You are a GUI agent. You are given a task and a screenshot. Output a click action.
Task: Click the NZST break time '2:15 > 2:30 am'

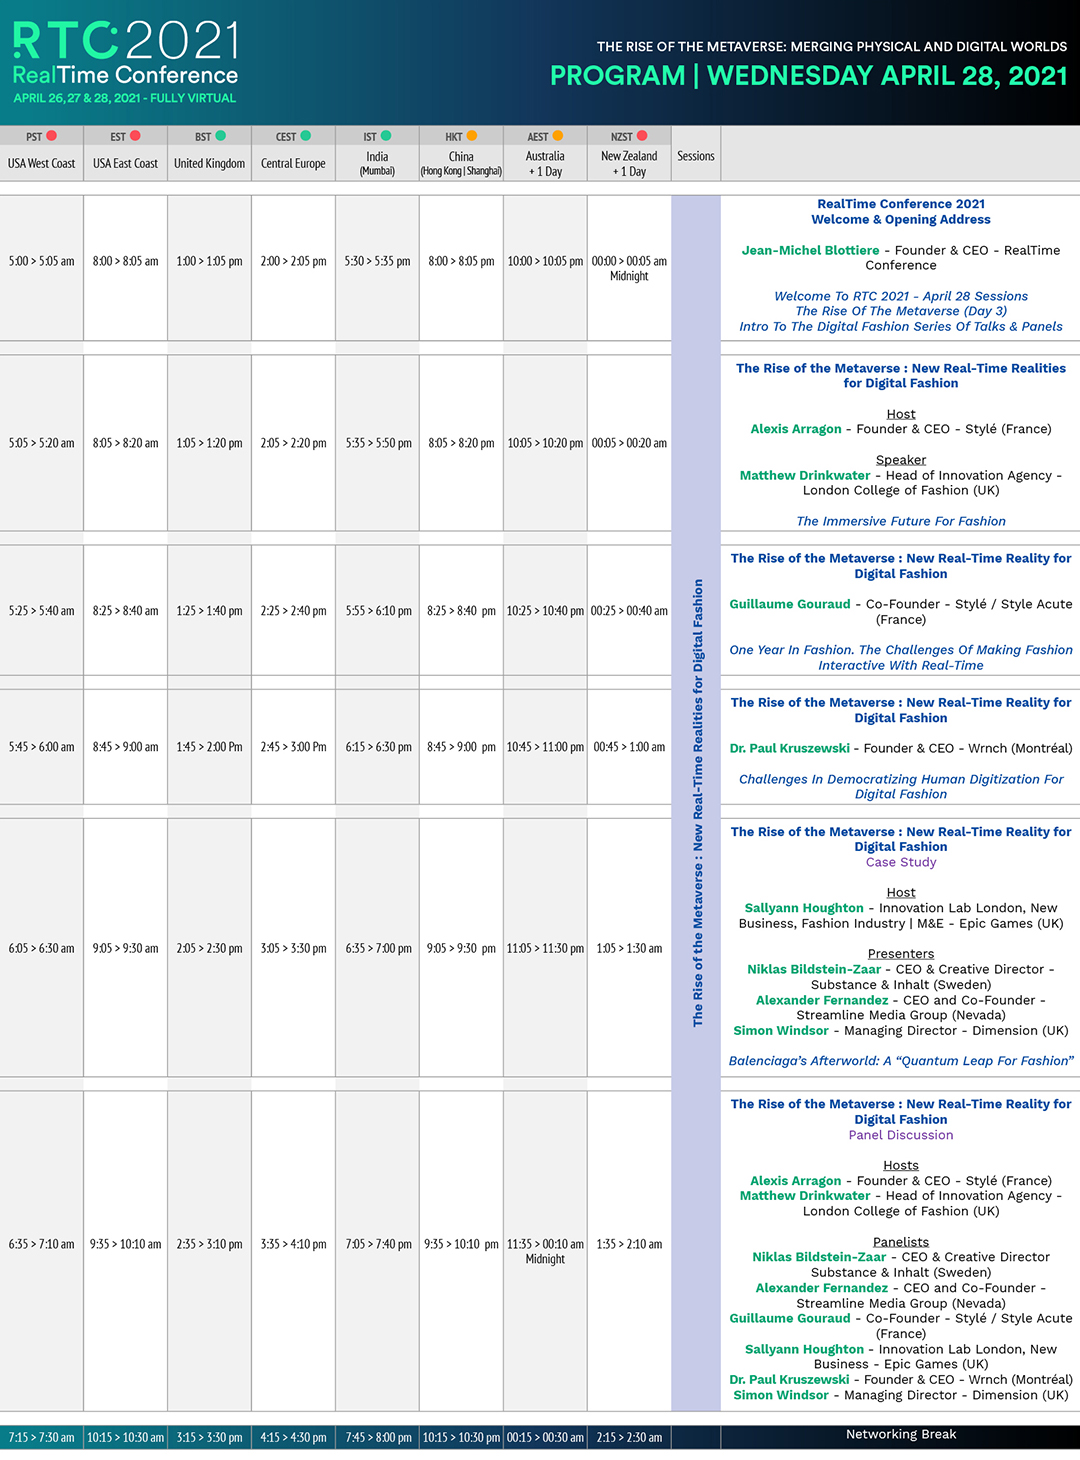point(630,1438)
